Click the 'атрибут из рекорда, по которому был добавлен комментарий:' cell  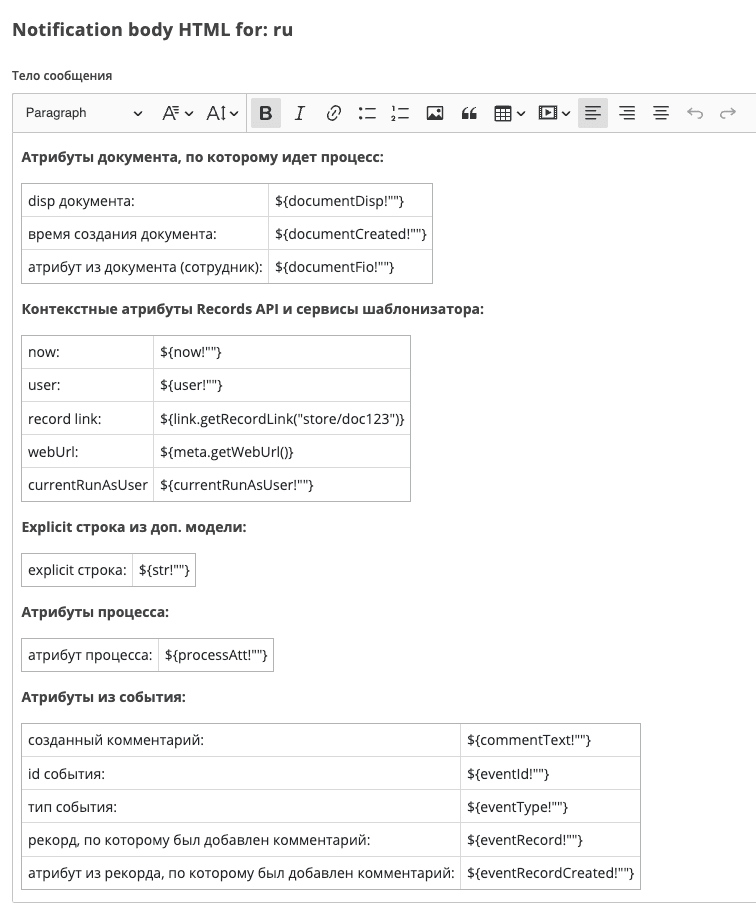[x=241, y=873]
